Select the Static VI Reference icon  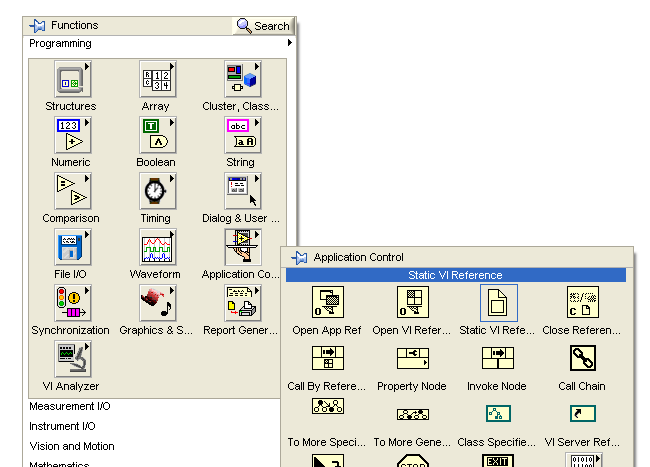point(498,303)
